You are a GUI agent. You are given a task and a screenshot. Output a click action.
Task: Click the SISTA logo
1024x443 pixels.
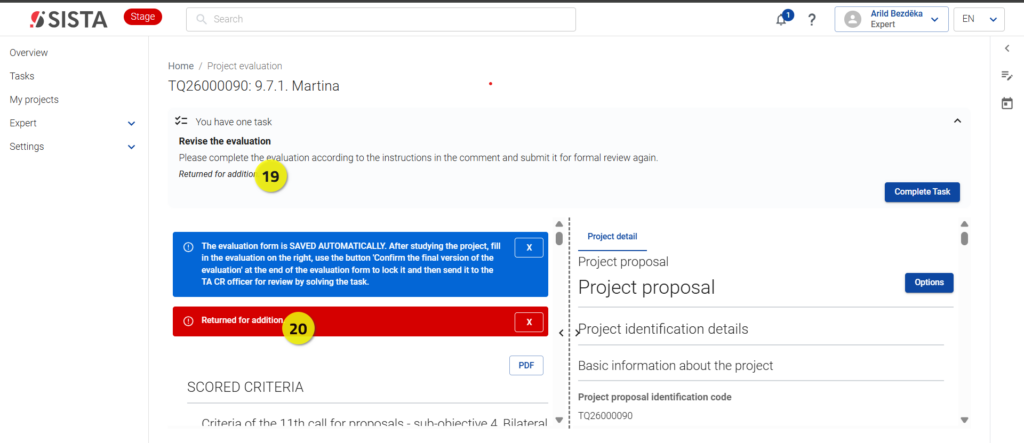click(69, 20)
